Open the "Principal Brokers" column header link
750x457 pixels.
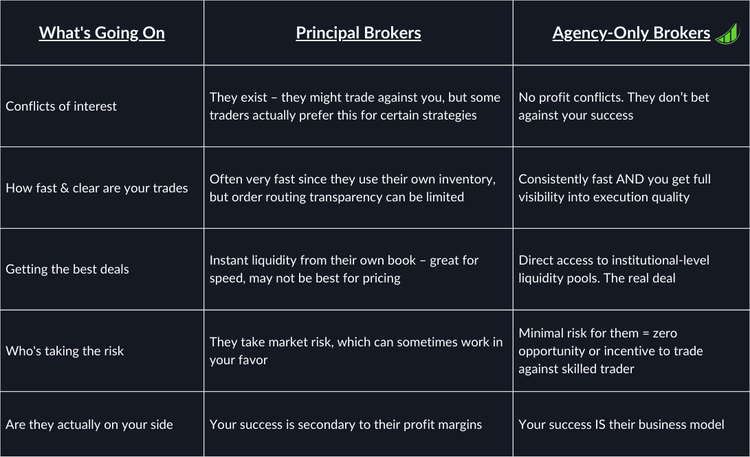coord(358,33)
